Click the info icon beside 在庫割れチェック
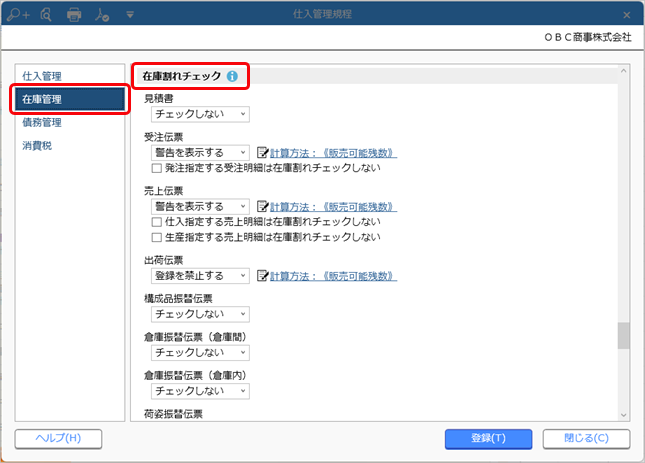 click(x=232, y=76)
